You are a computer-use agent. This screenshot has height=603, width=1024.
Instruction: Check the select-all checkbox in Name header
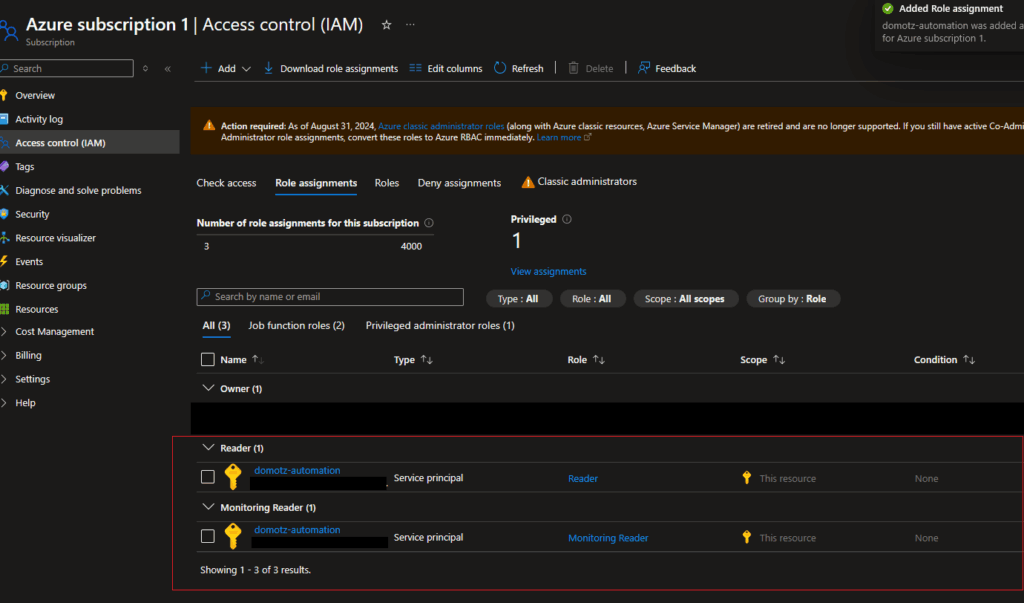pyautogui.click(x=208, y=360)
